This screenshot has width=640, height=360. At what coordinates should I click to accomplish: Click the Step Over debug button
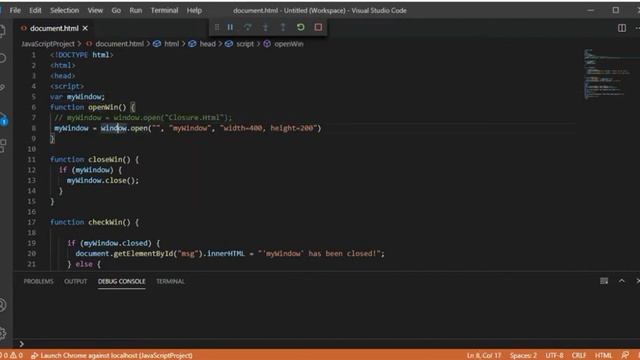(248, 27)
